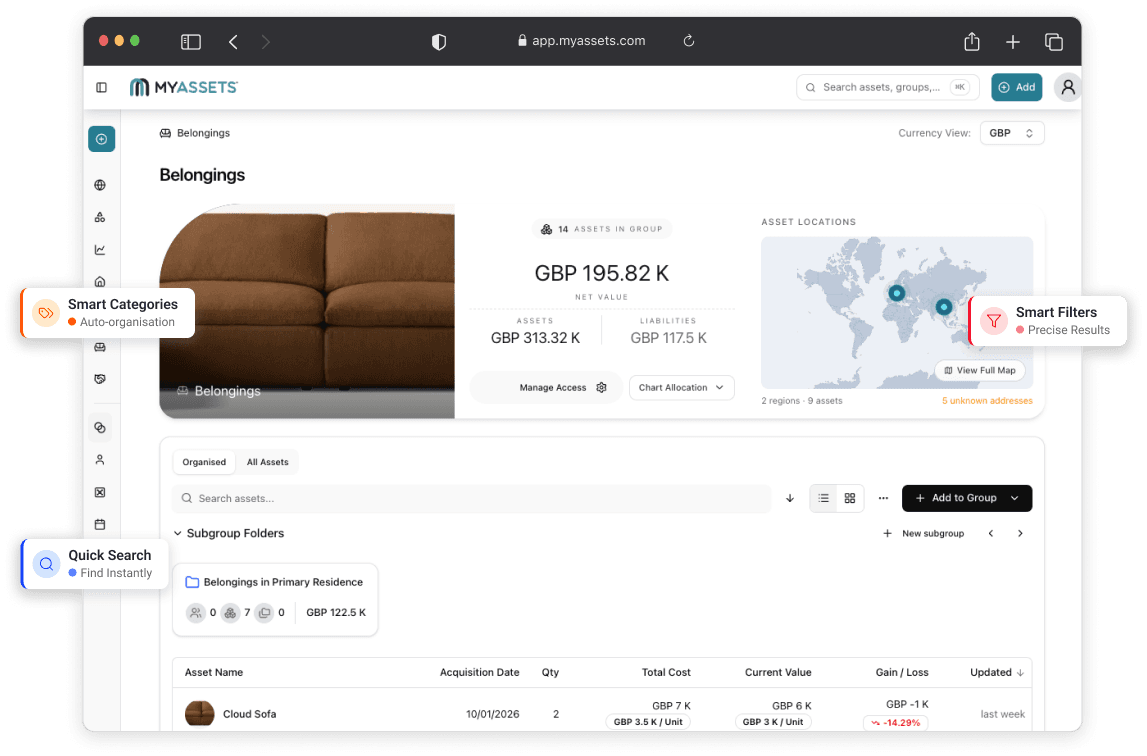Click the teal plus button in sidebar
1147x756 pixels.
tap(102, 139)
